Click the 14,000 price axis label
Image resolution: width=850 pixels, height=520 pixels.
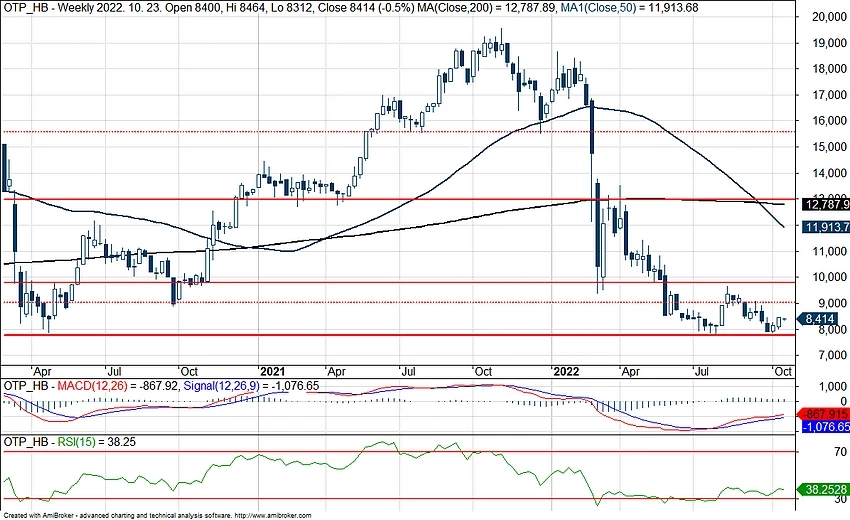coord(829,173)
